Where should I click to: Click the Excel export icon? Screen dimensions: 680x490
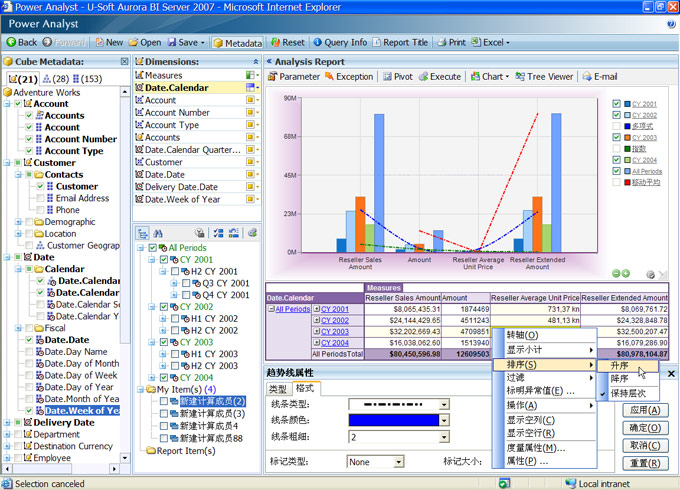coord(476,42)
